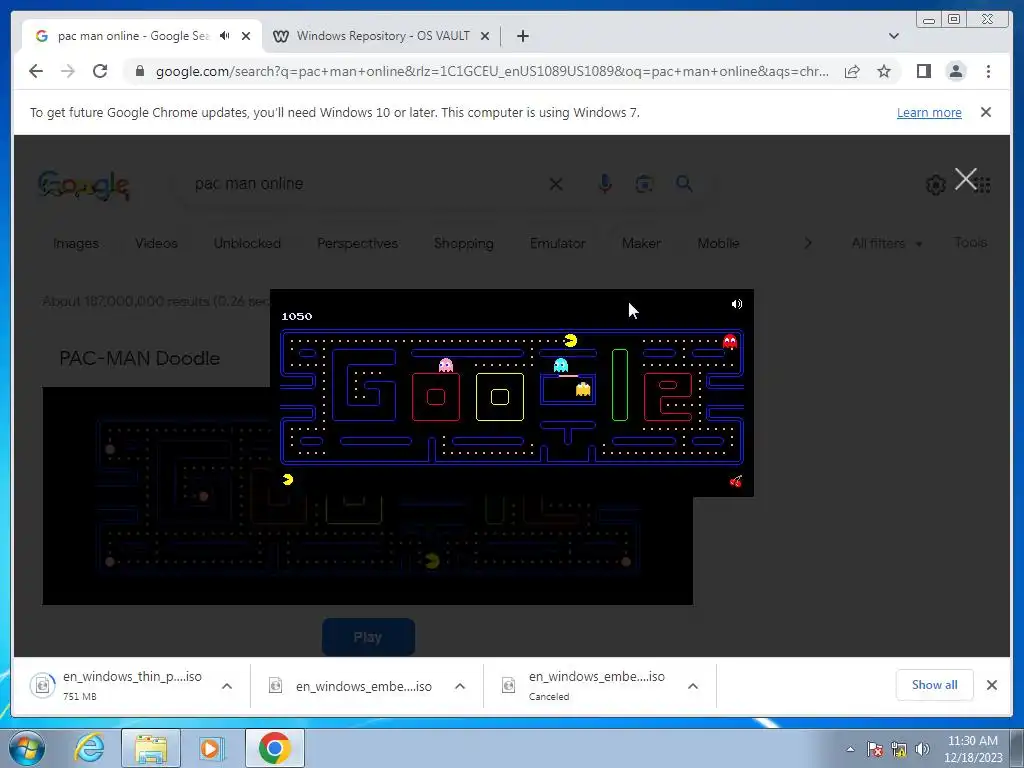Open Chrome side panel
The height and width of the screenshot is (768, 1024).
[x=923, y=71]
